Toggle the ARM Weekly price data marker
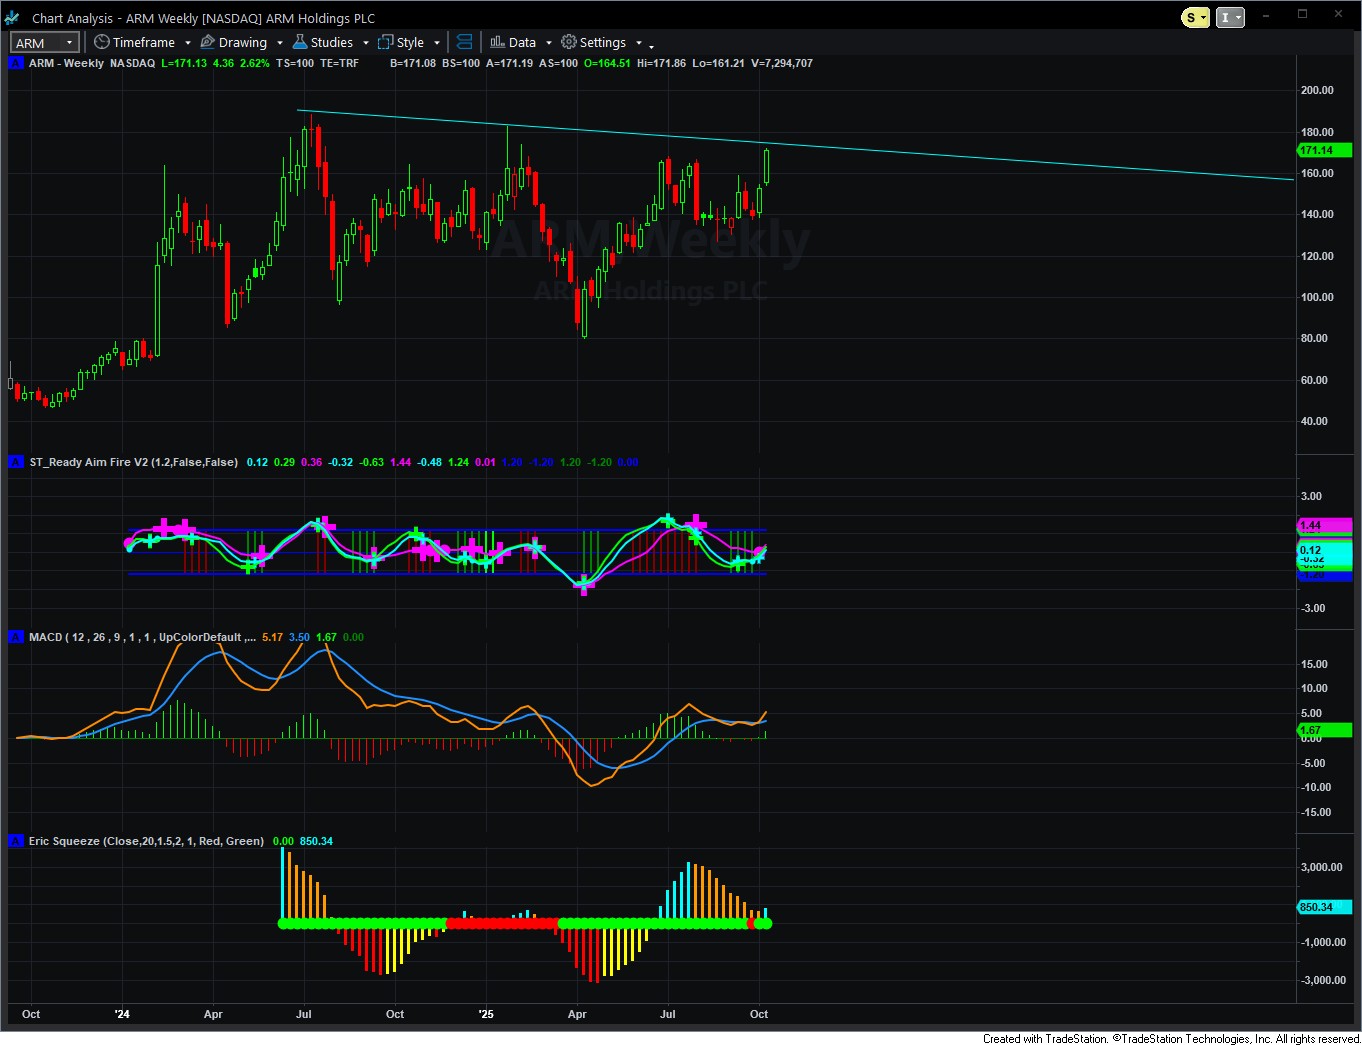This screenshot has width=1362, height=1045. click(x=16, y=63)
